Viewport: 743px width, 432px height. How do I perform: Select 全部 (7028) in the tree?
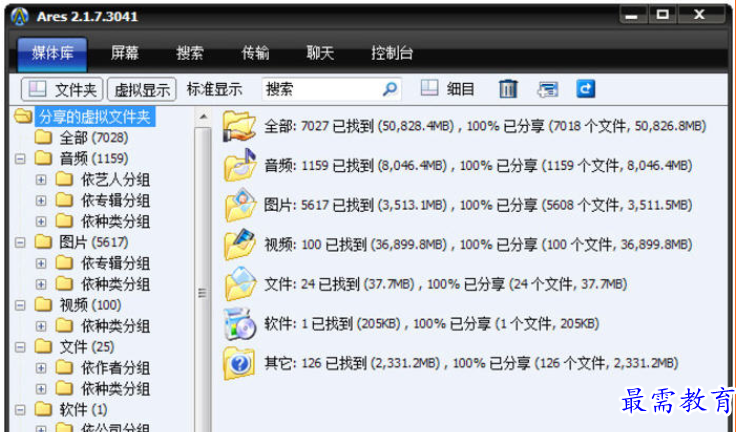(94, 138)
